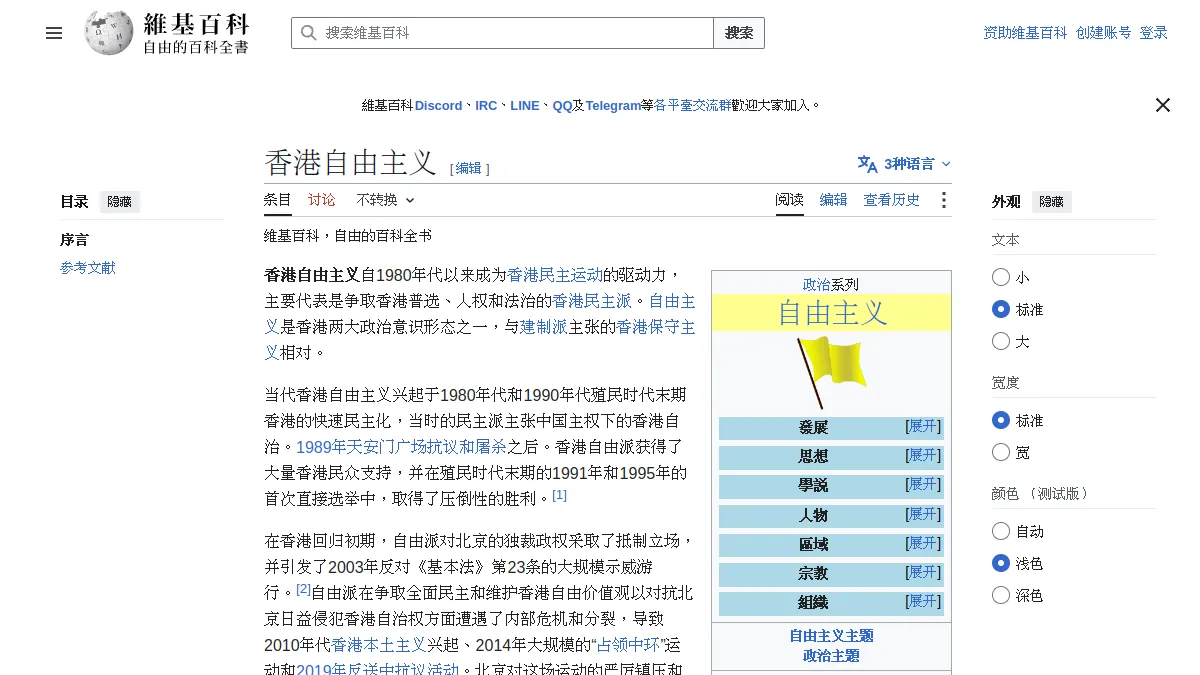Screen dimensions: 1200x675
Task: Select light color mode 浅色
Action: (1001, 563)
